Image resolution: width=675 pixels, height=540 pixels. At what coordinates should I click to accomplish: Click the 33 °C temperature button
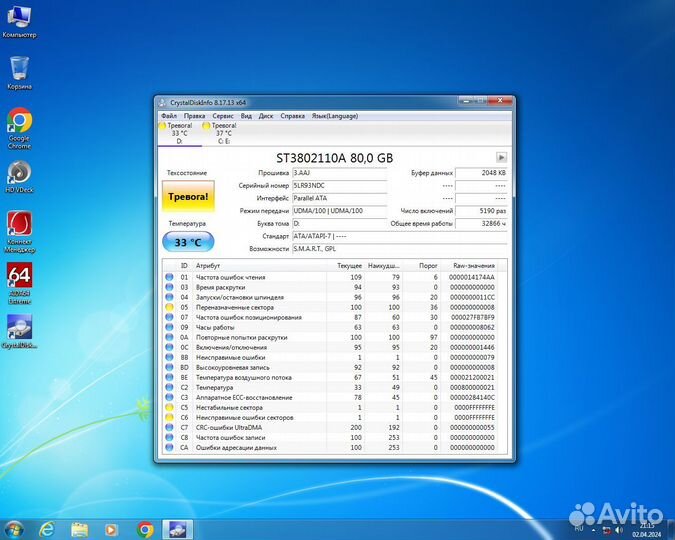pos(187,242)
